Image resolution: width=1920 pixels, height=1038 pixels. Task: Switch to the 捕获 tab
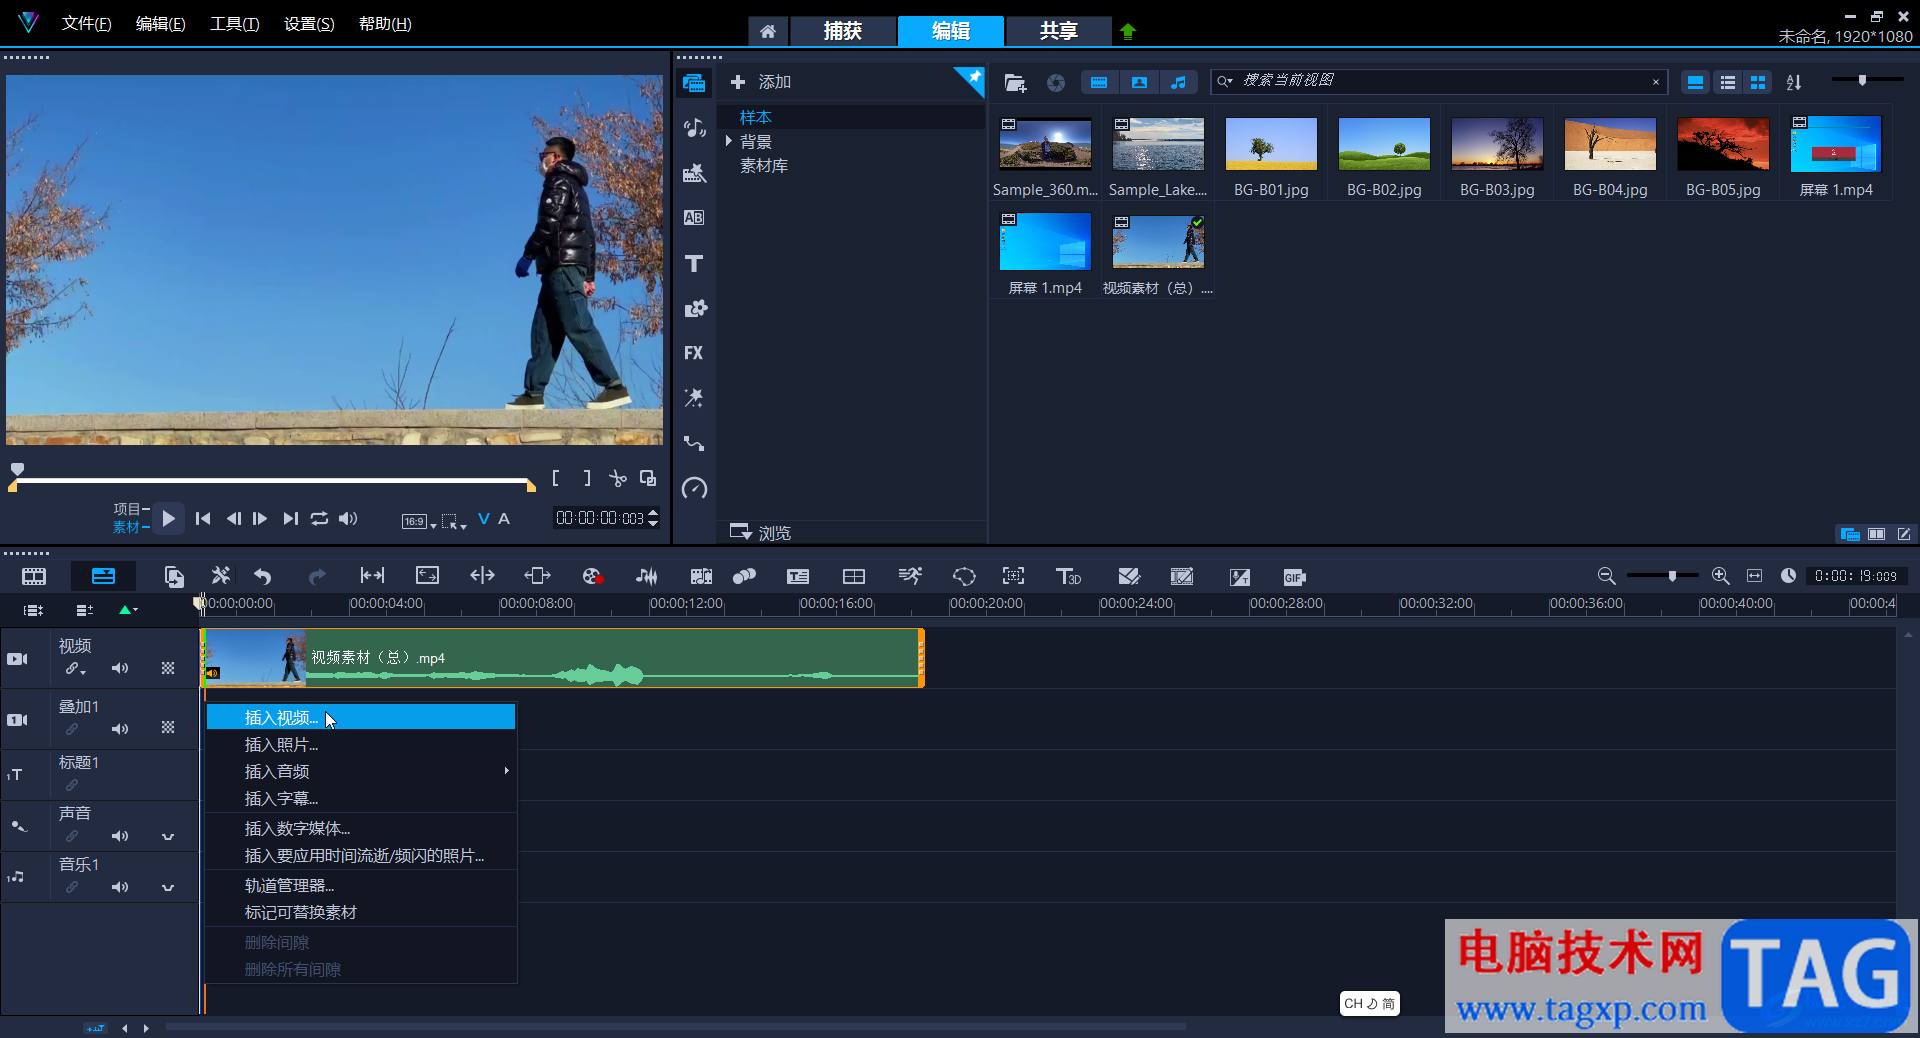coord(842,31)
